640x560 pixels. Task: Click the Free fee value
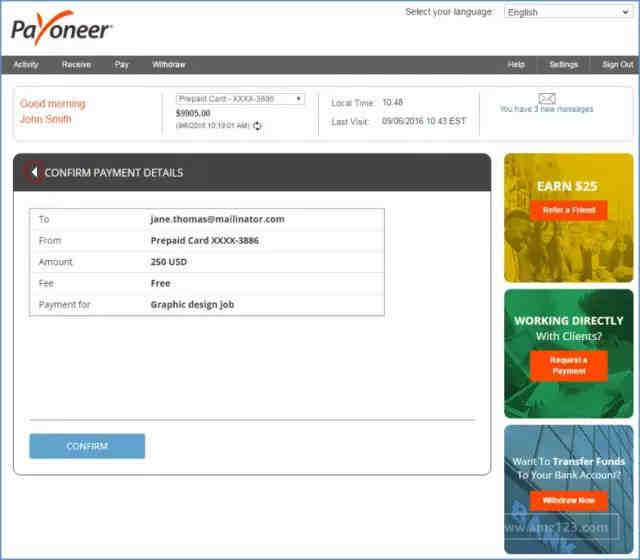tap(160, 283)
